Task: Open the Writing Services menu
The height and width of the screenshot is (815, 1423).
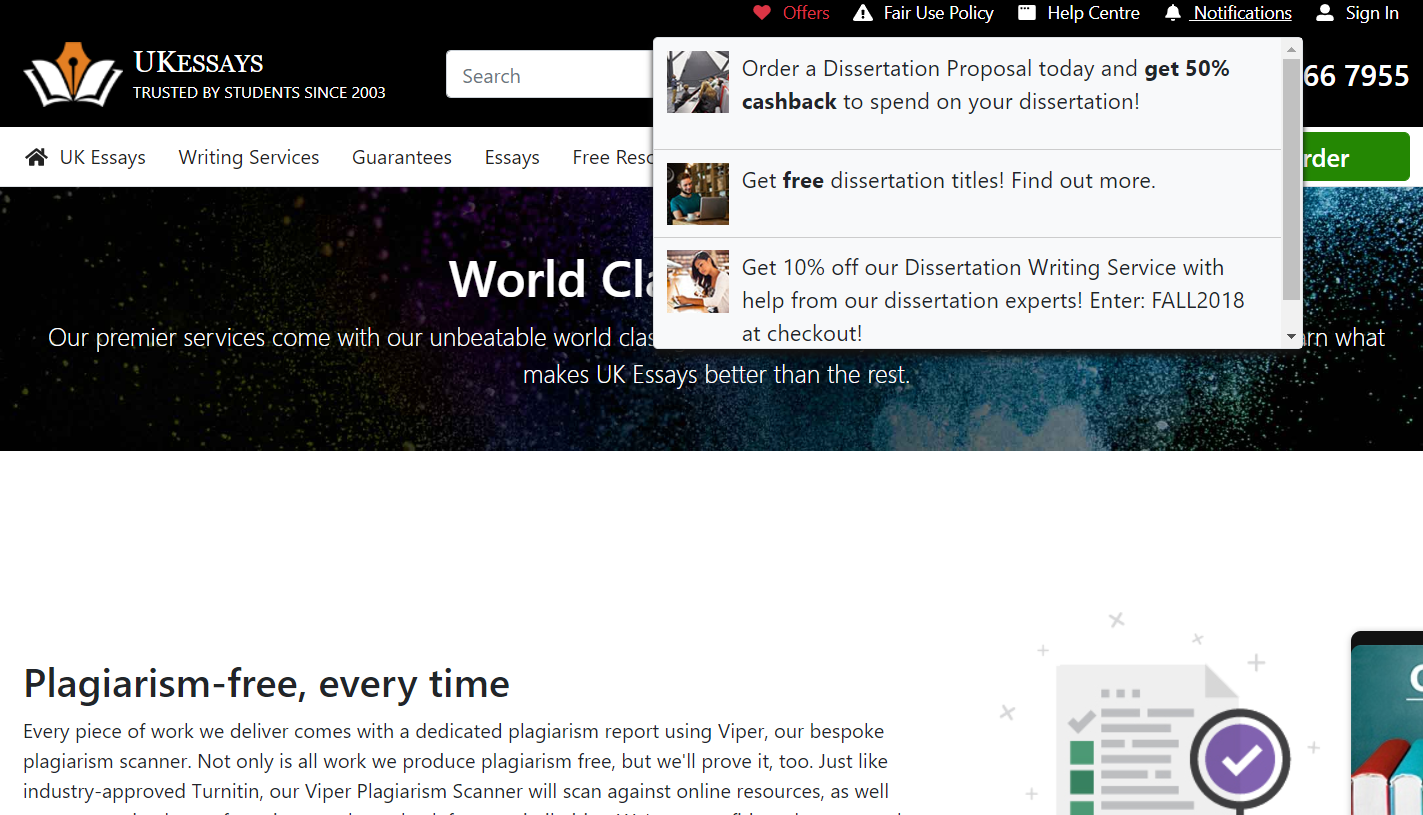Action: click(249, 157)
